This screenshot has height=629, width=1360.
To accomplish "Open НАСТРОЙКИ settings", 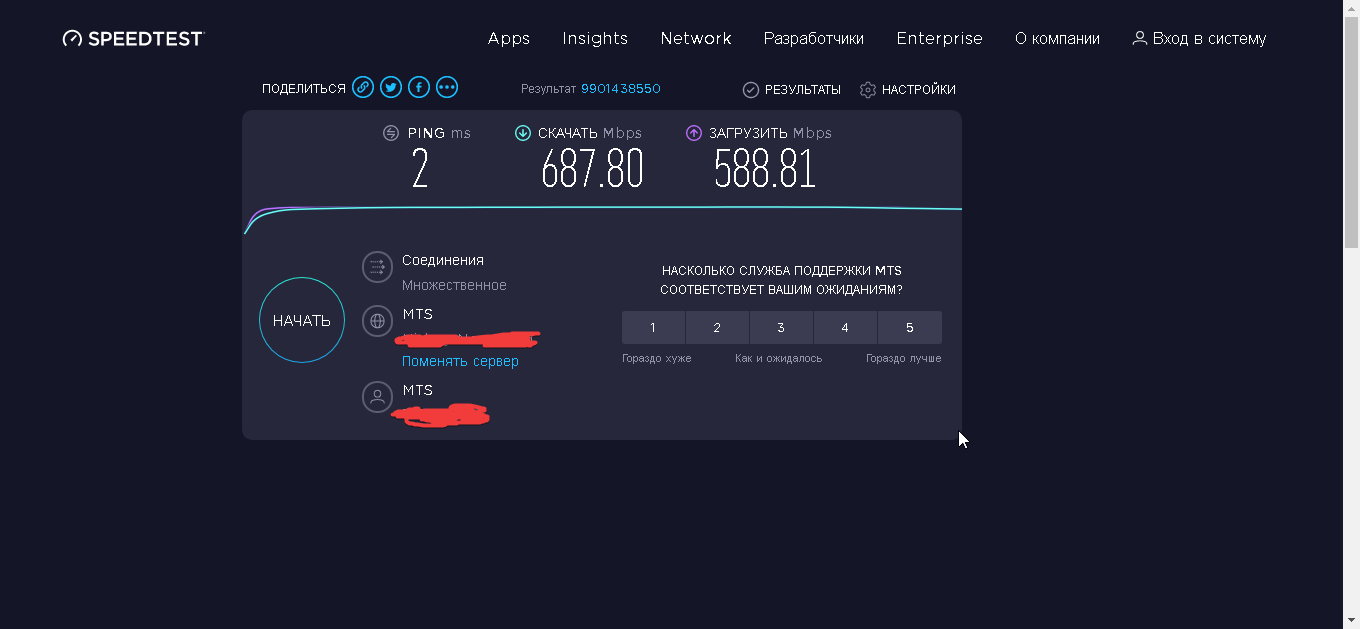I will 908,90.
